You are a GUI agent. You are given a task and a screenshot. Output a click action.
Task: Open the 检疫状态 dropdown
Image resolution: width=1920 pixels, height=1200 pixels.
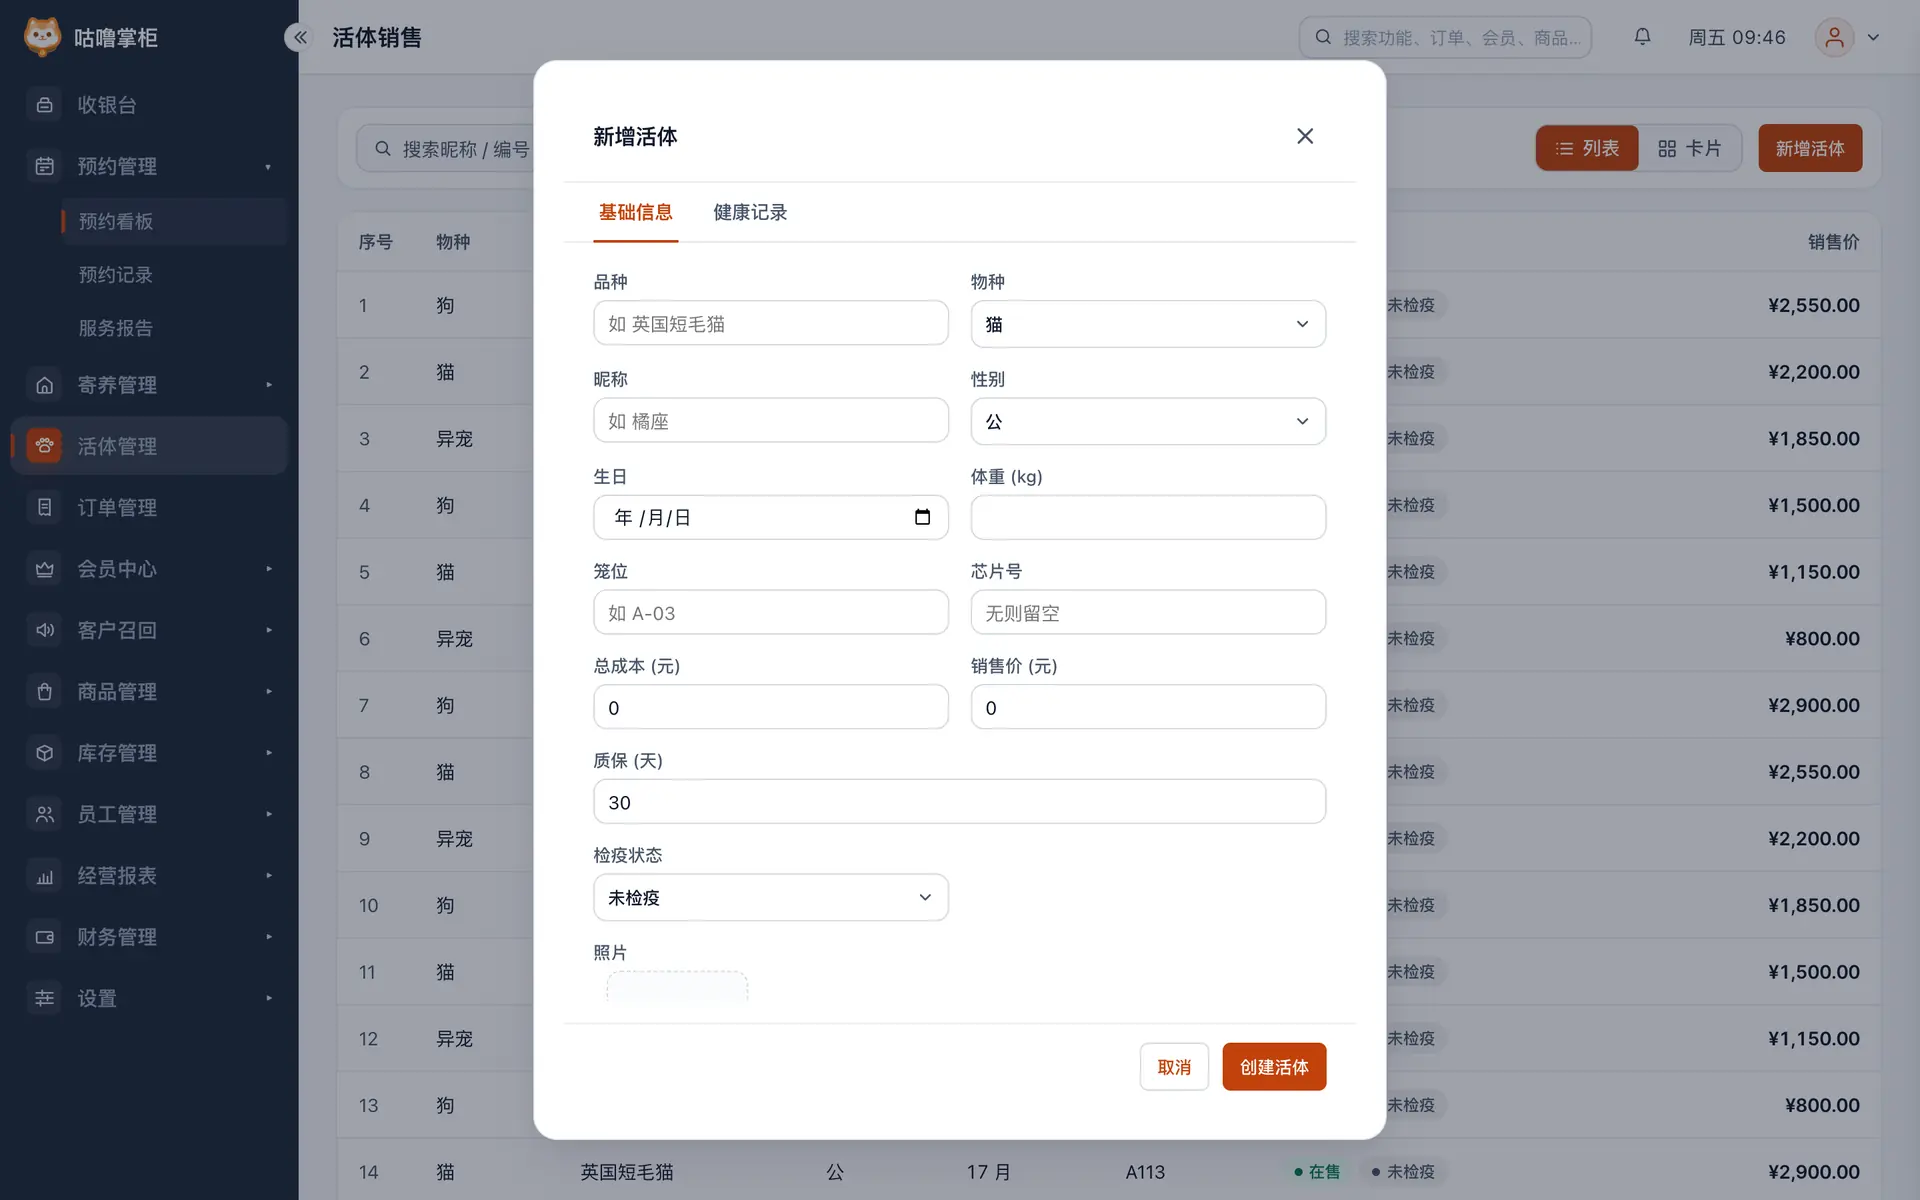click(x=770, y=897)
